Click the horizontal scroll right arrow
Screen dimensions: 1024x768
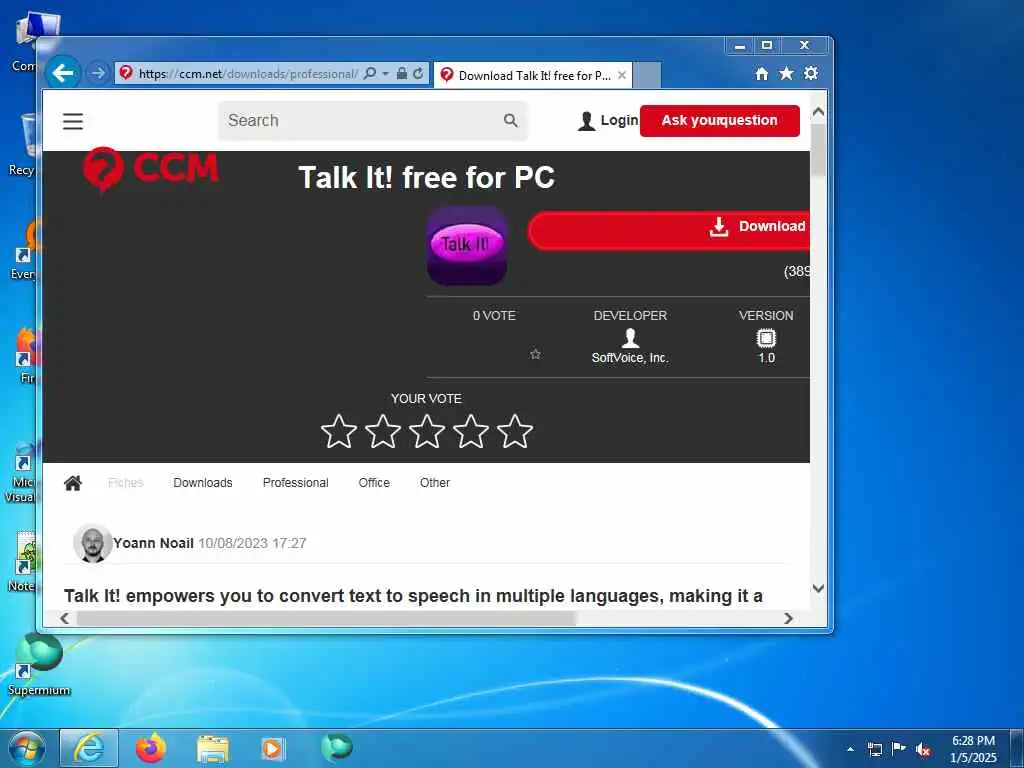pyautogui.click(x=788, y=618)
